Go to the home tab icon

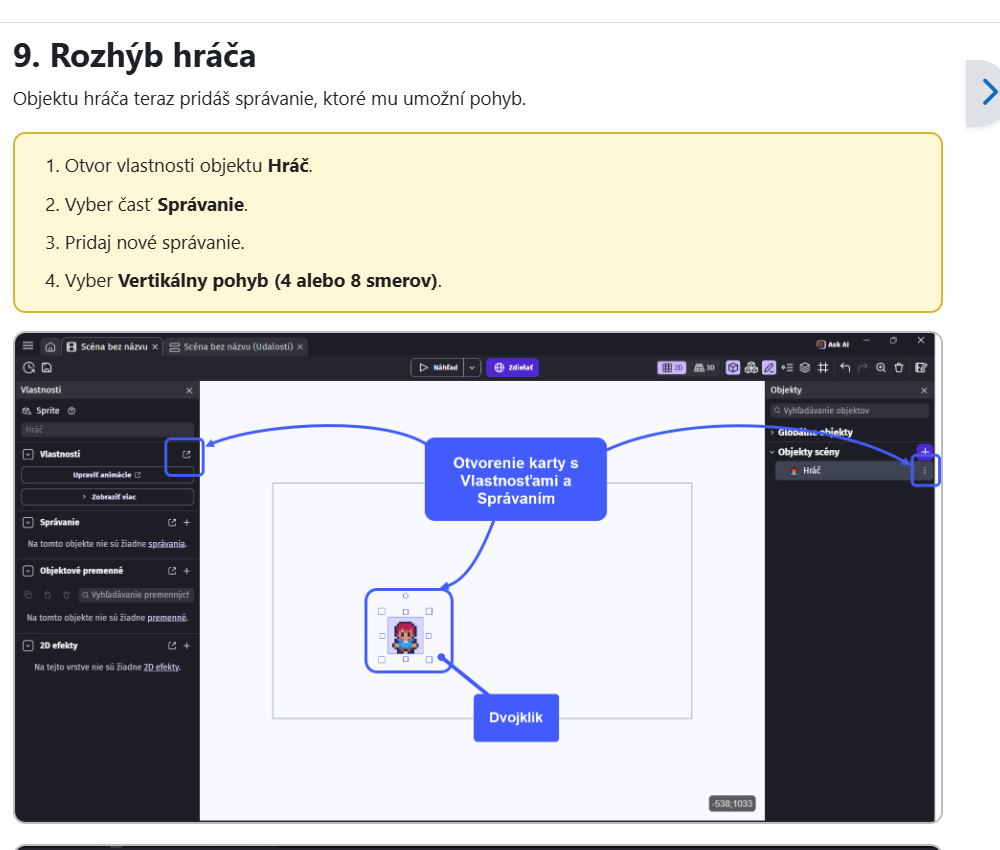pyautogui.click(x=50, y=347)
